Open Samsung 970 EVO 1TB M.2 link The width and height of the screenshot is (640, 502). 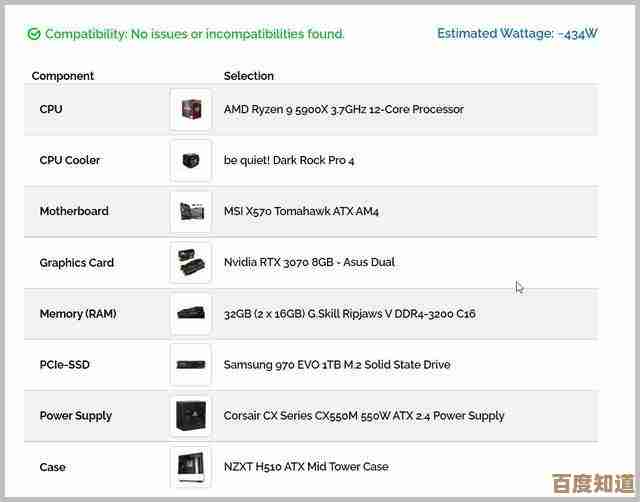point(336,365)
